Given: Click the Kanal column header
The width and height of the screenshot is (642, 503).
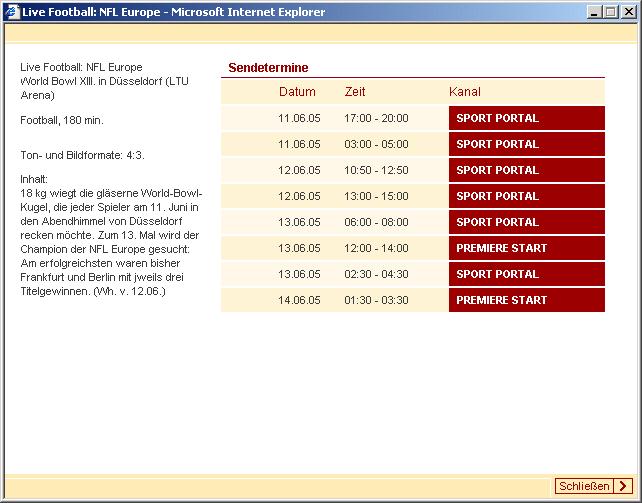Looking at the screenshot, I should [x=465, y=92].
